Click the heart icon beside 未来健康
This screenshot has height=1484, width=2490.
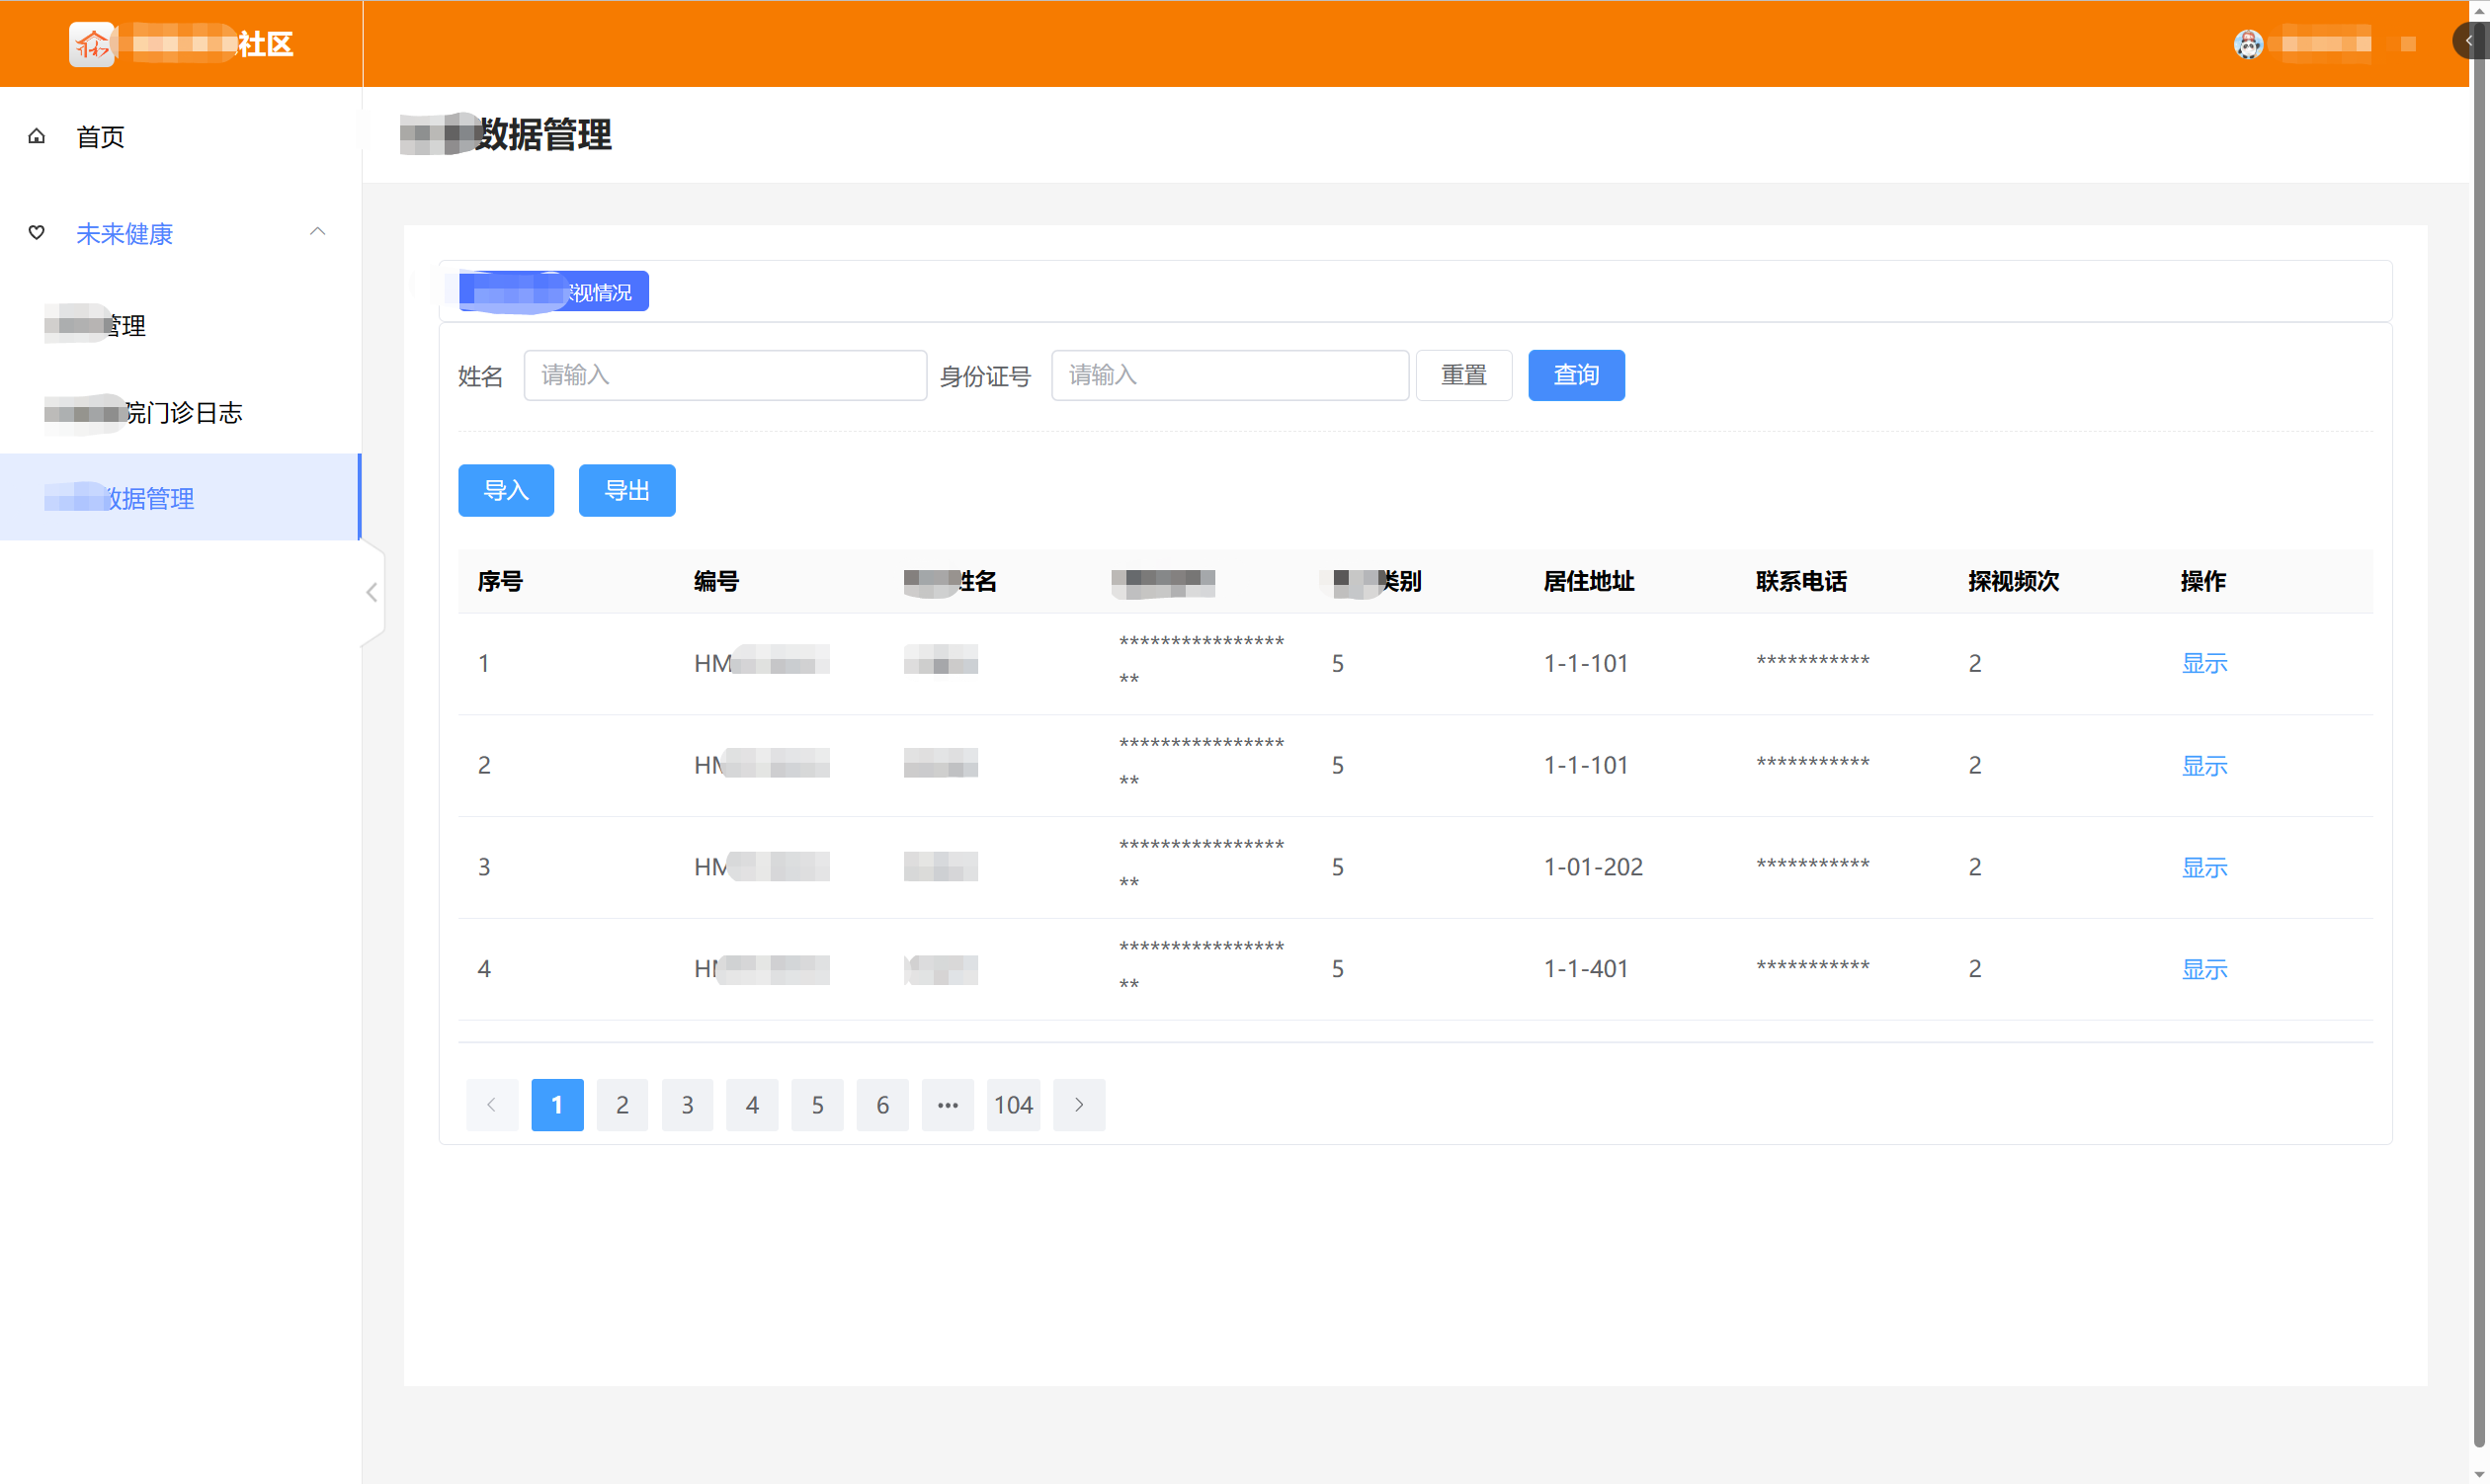tap(37, 233)
